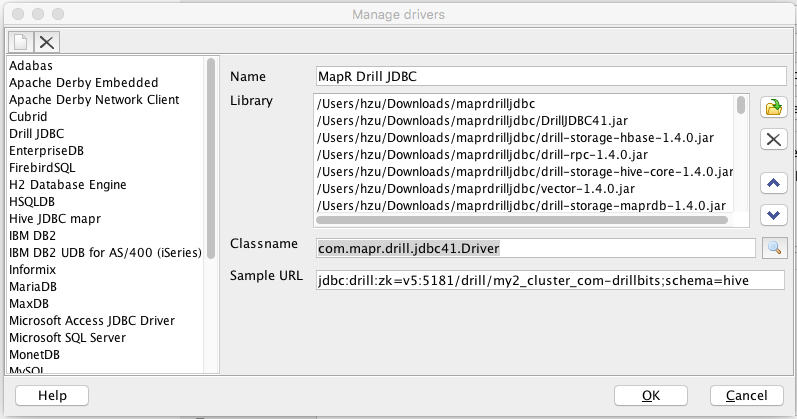This screenshot has height=419, width=797.
Task: Click library list vertical scrollbar
Action: [x=741, y=105]
